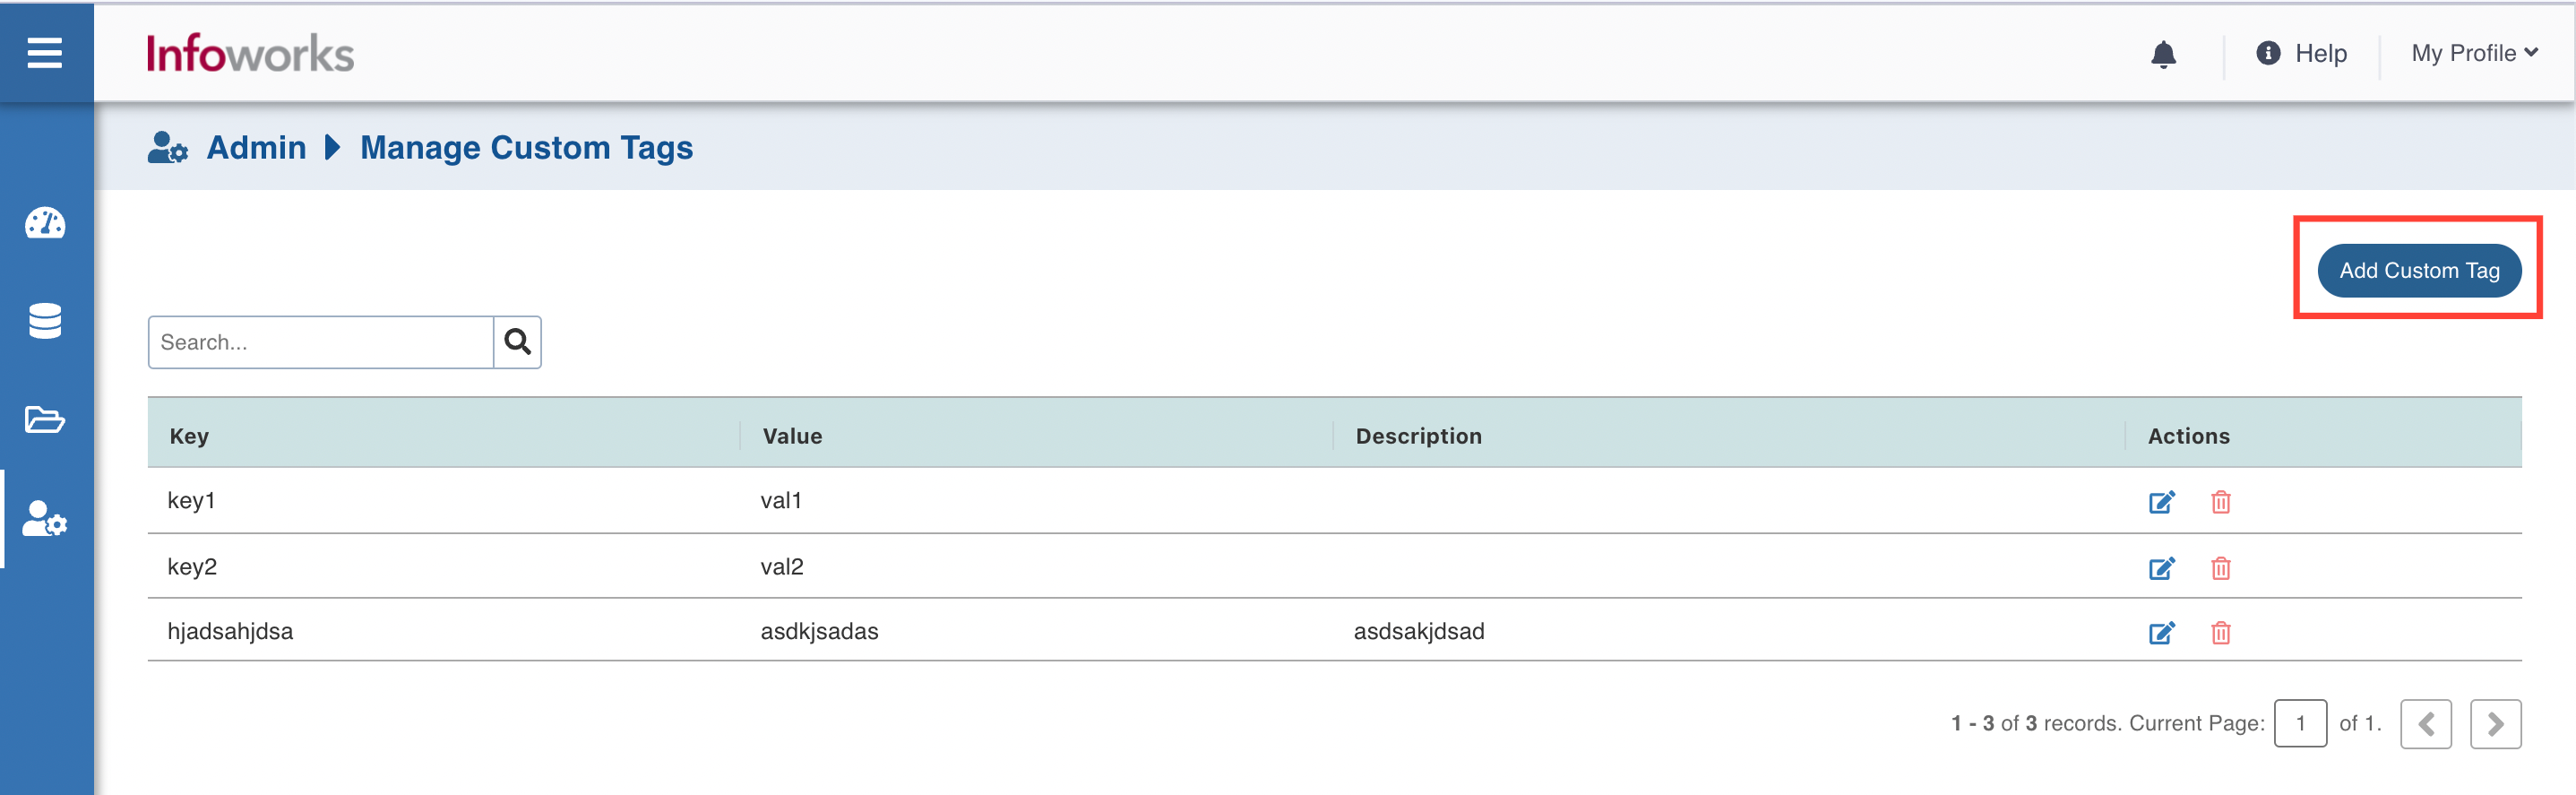Go to previous page arrow
The image size is (2576, 795).
[2426, 724]
